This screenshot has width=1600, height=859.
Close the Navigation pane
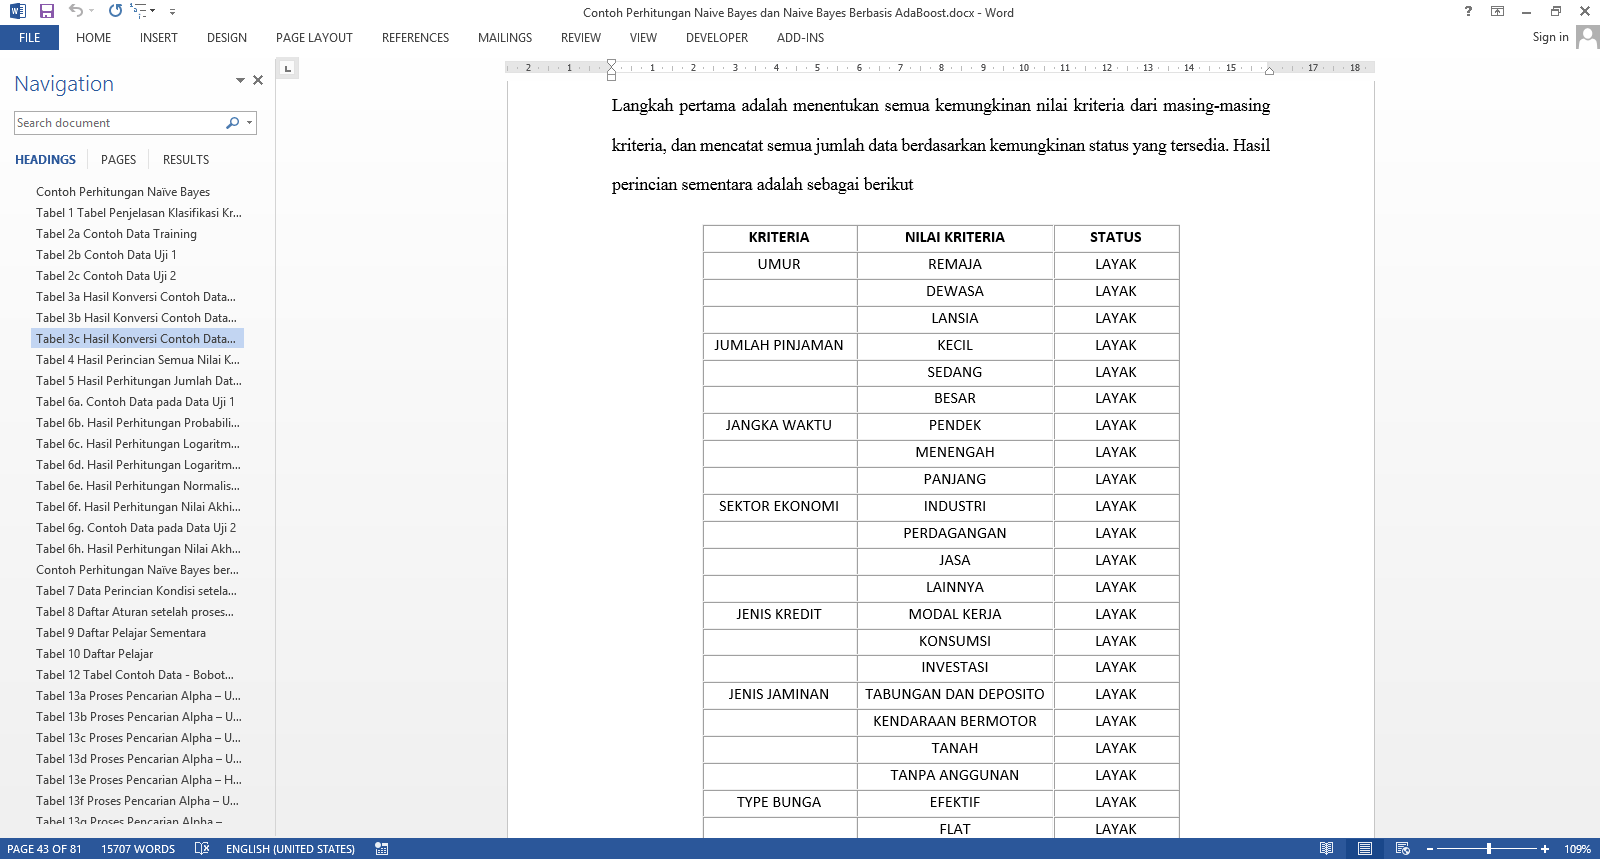[258, 80]
